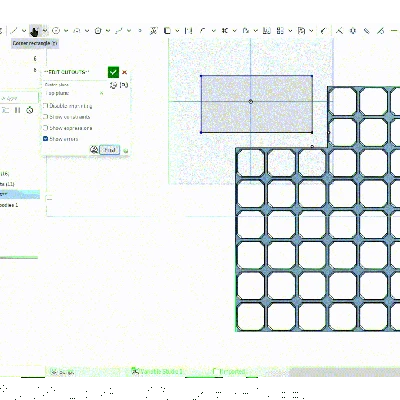Open the Linear pattern dropdown arrow
The image size is (400, 400).
tap(290, 31)
